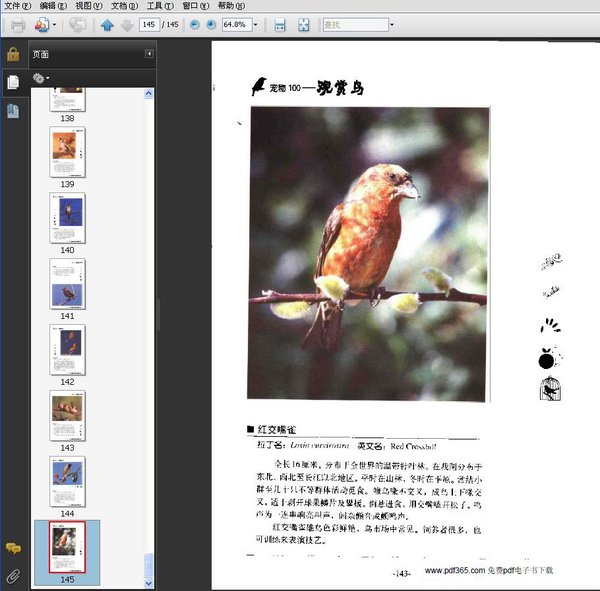Expand the arrow beside the collaboration icon

coord(54,25)
